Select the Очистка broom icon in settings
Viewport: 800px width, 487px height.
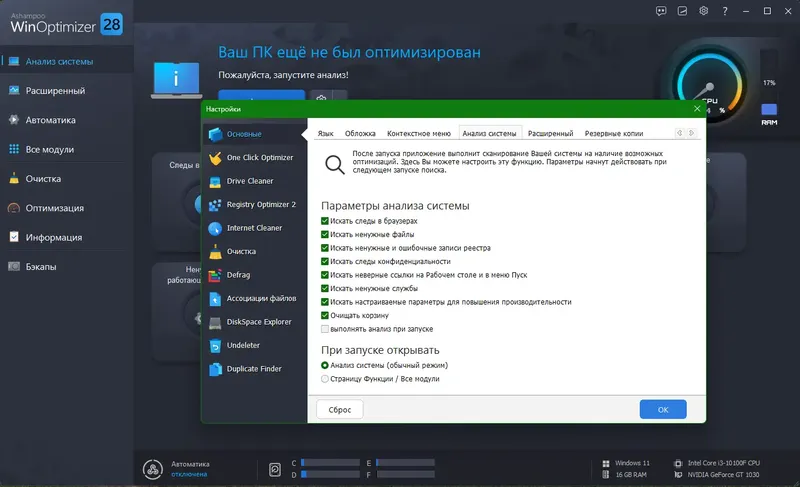215,252
